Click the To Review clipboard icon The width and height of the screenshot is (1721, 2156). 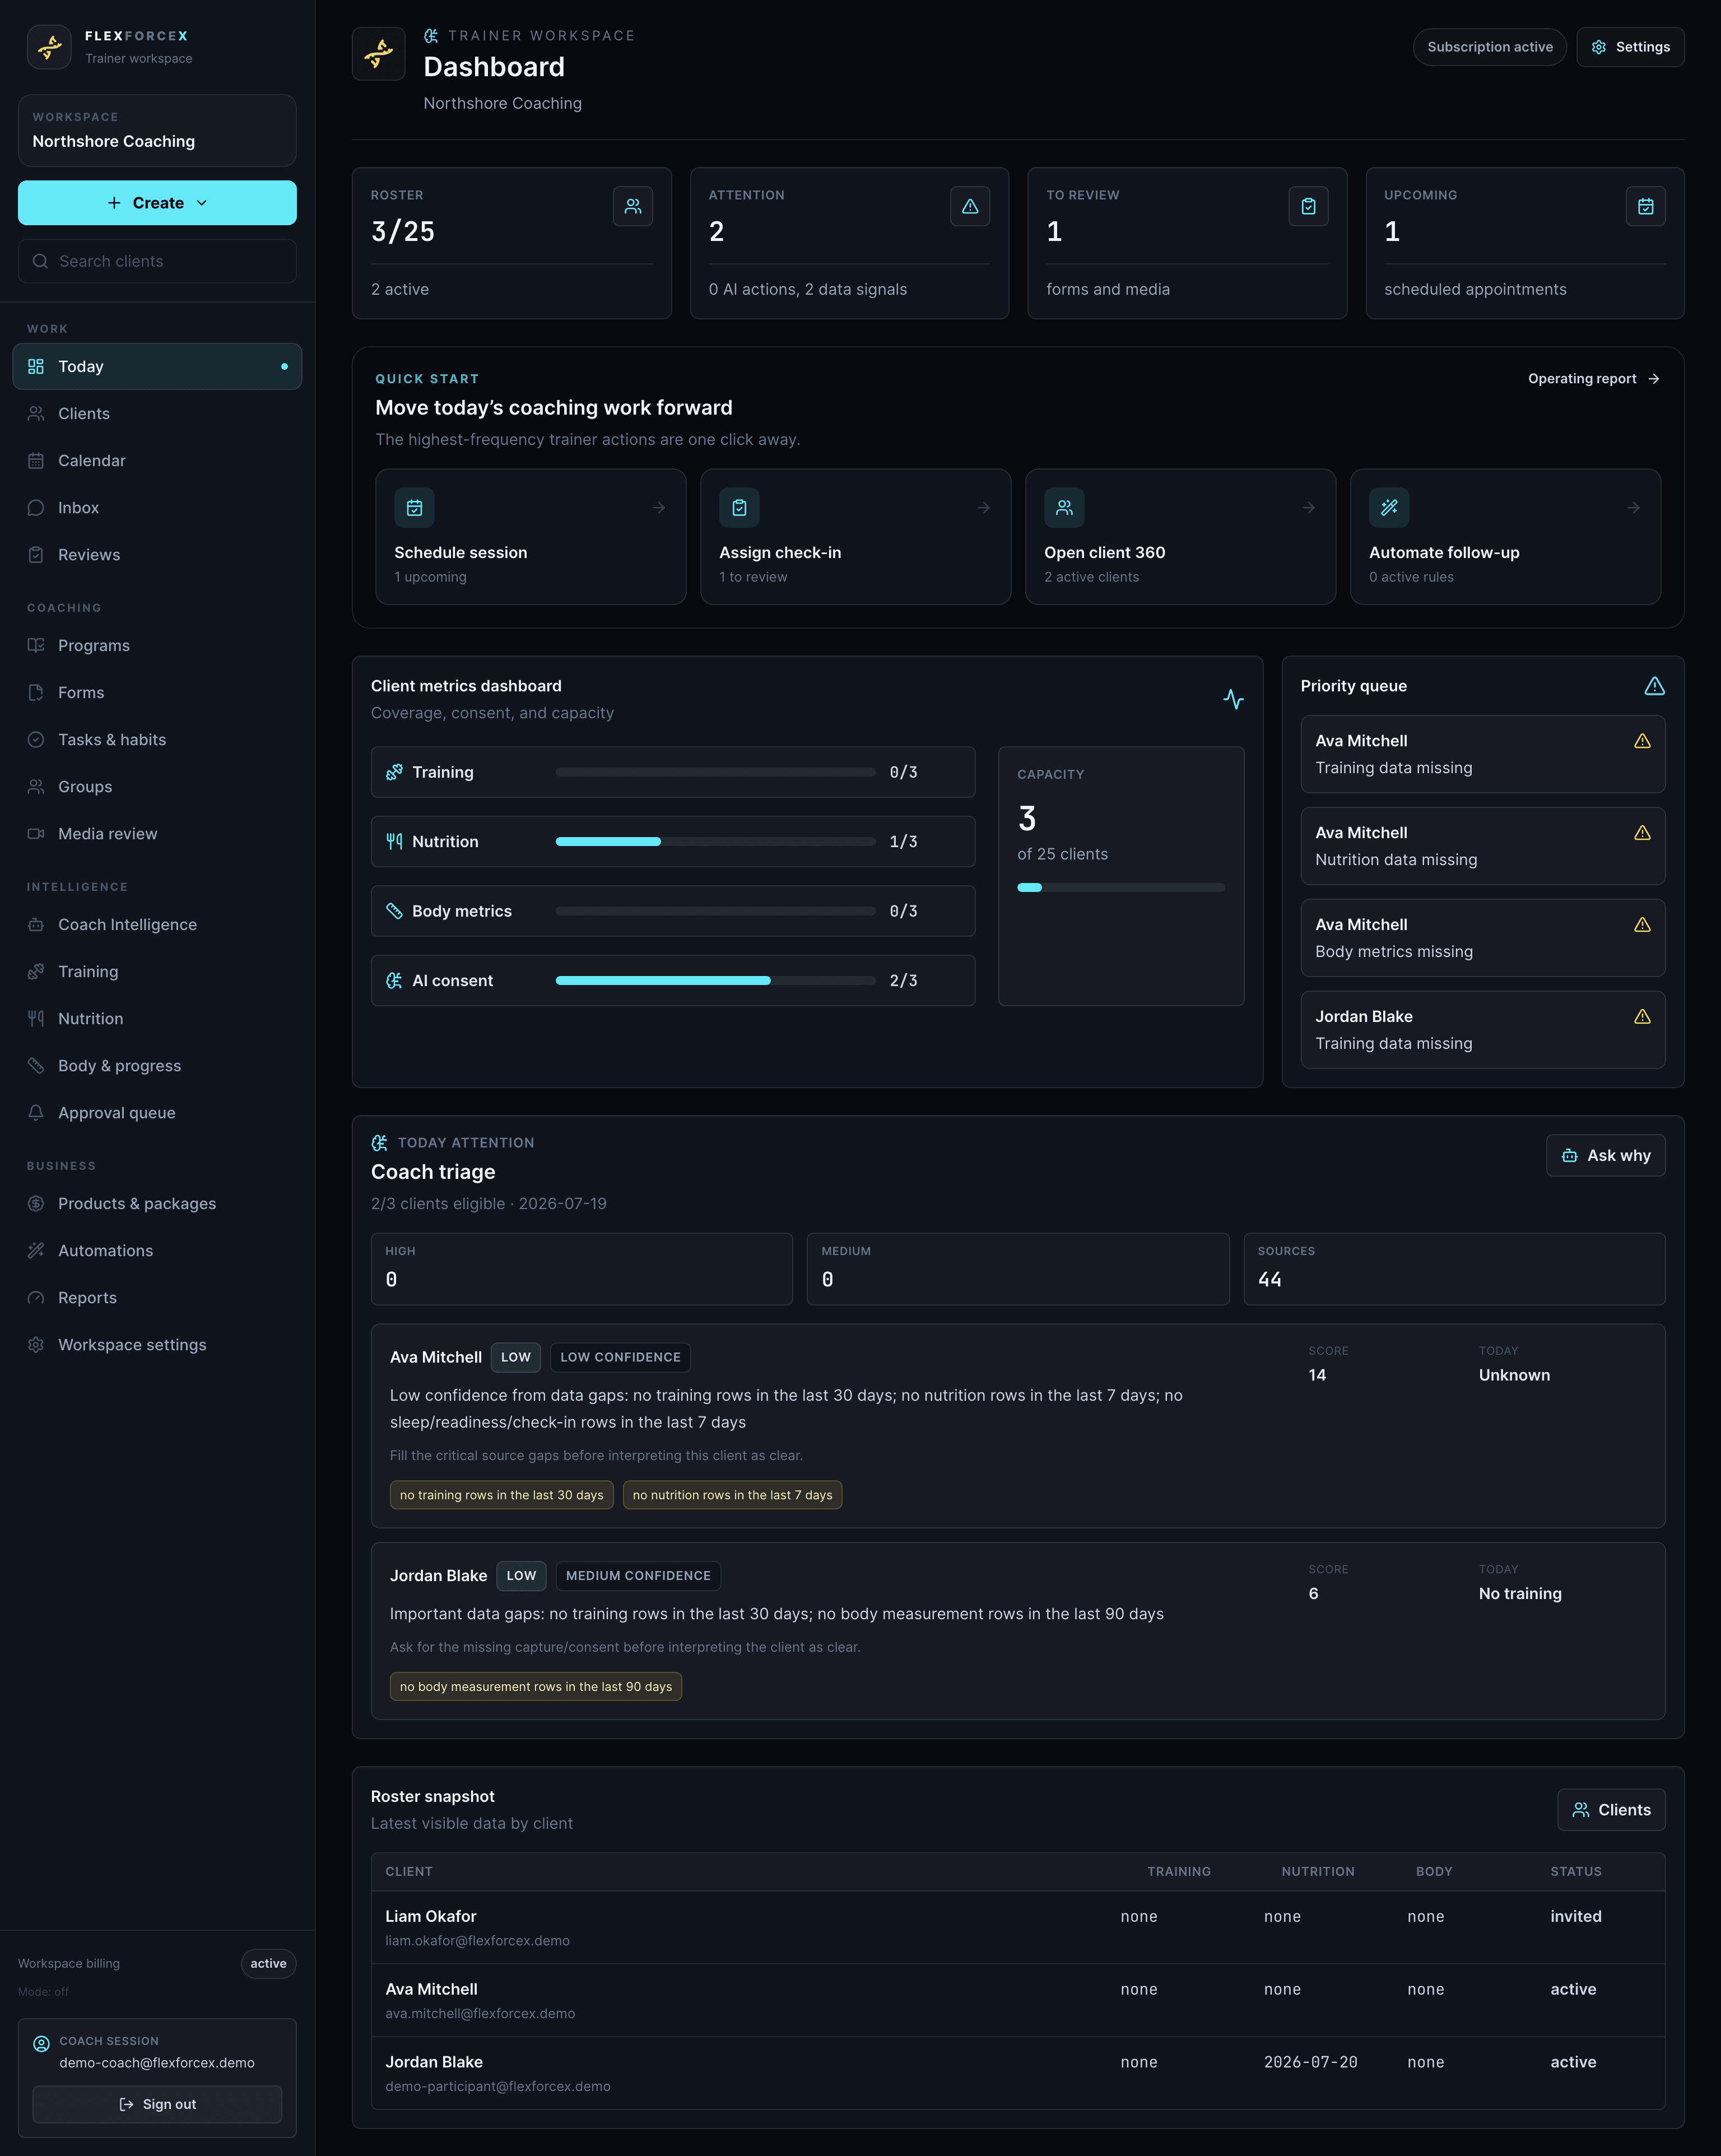1308,206
